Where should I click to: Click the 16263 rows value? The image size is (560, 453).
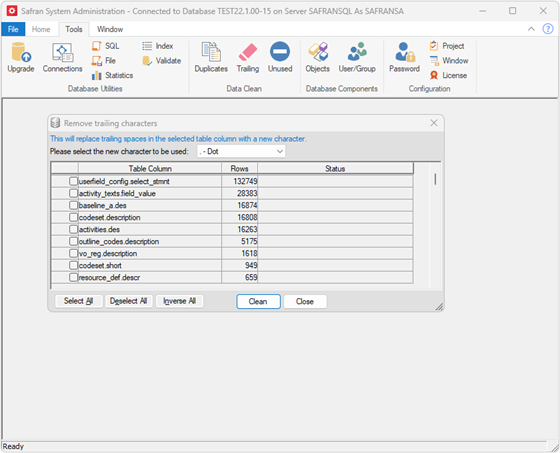(x=247, y=229)
